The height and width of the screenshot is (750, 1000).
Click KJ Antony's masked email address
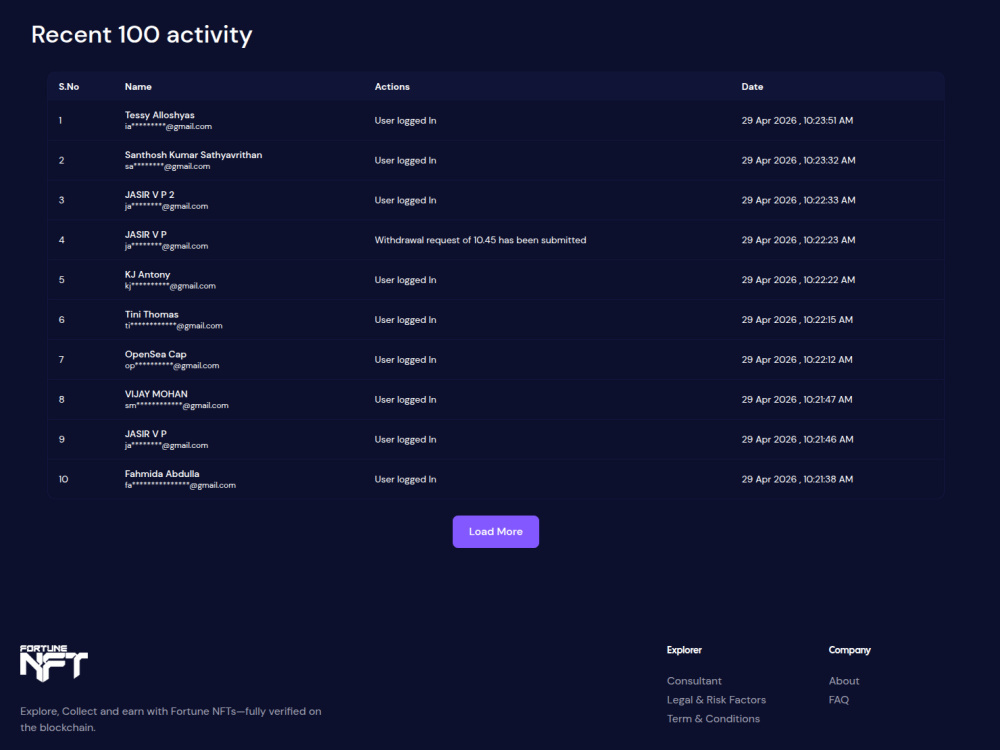(170, 286)
